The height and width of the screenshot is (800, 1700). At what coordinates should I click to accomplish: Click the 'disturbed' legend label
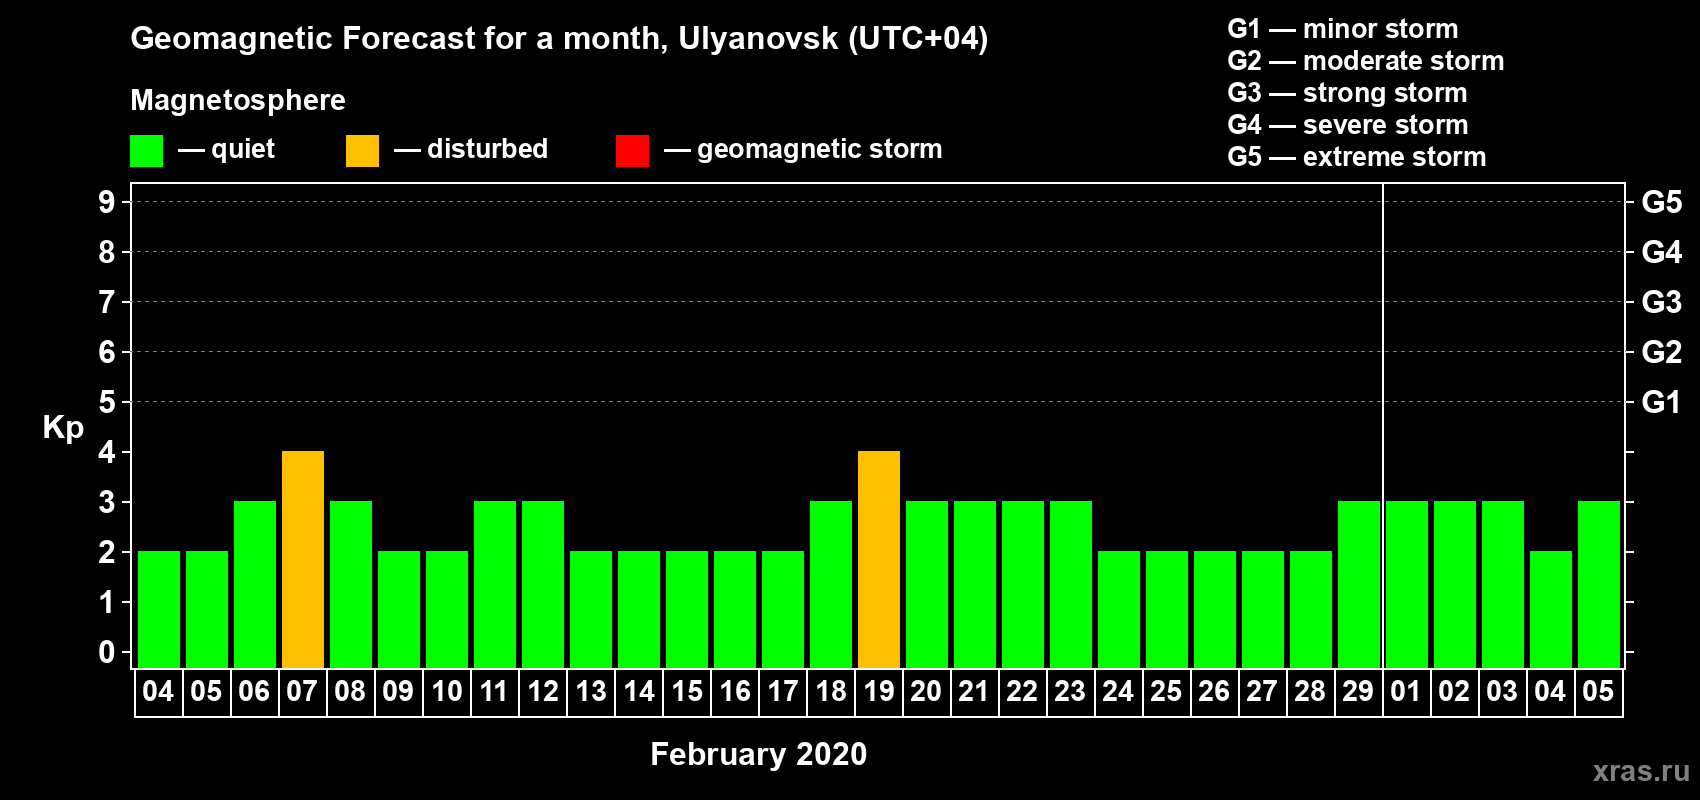pos(488,149)
